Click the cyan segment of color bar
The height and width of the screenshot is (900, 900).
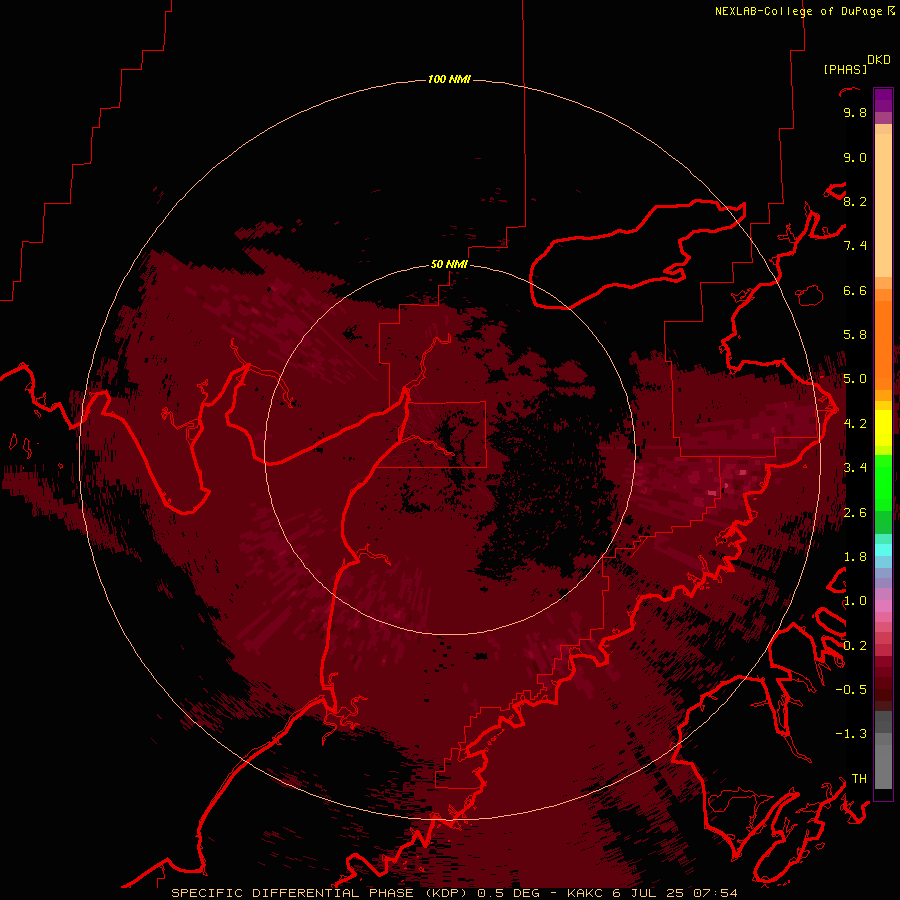[883, 549]
